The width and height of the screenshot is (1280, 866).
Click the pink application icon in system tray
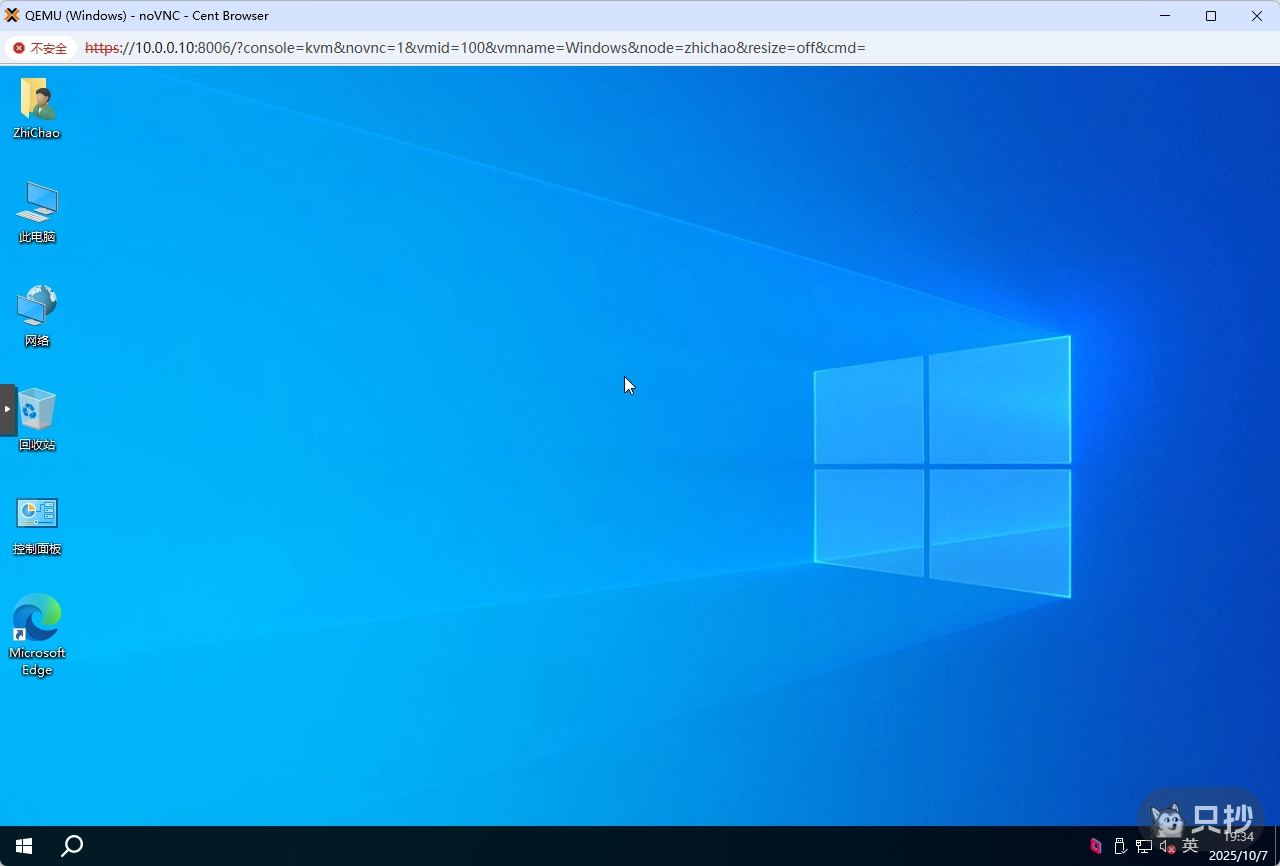[1095, 845]
